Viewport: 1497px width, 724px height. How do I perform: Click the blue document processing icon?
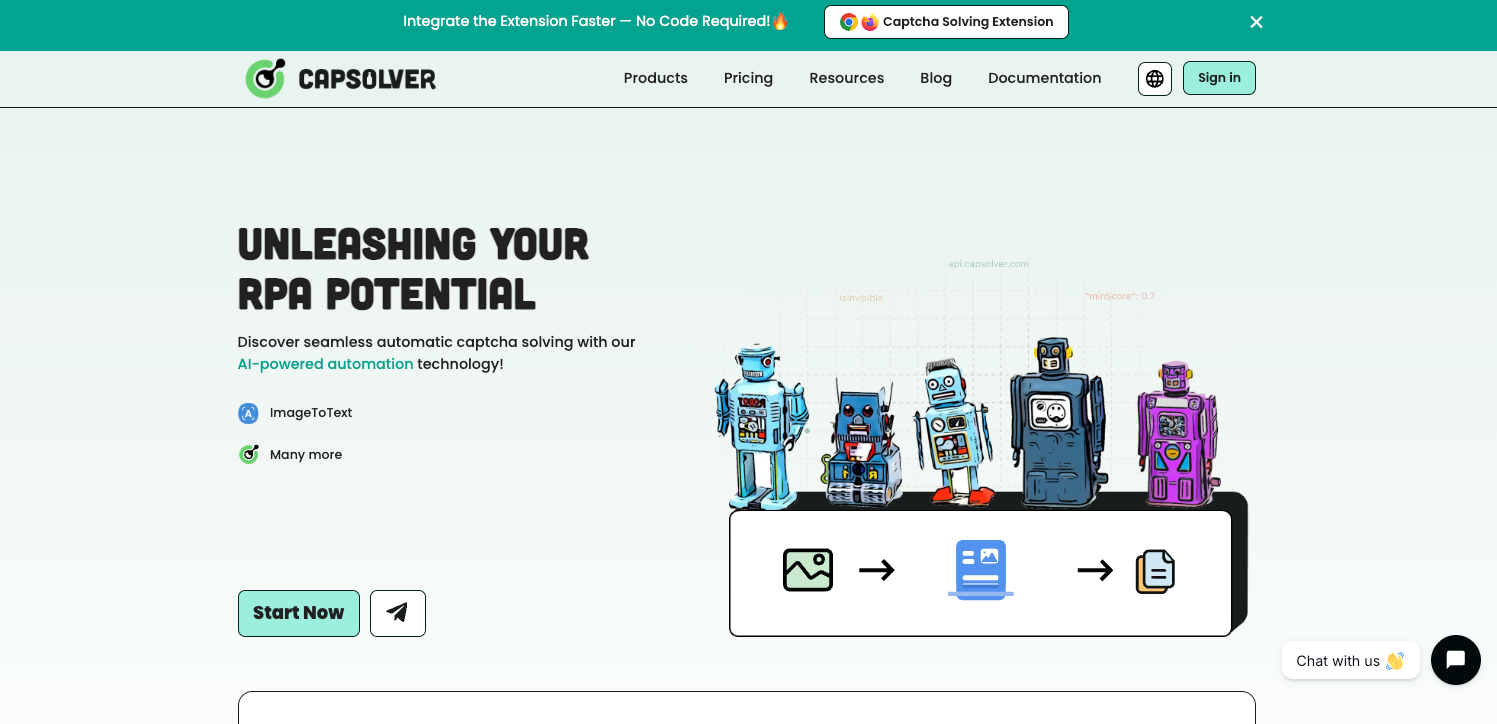click(x=980, y=569)
